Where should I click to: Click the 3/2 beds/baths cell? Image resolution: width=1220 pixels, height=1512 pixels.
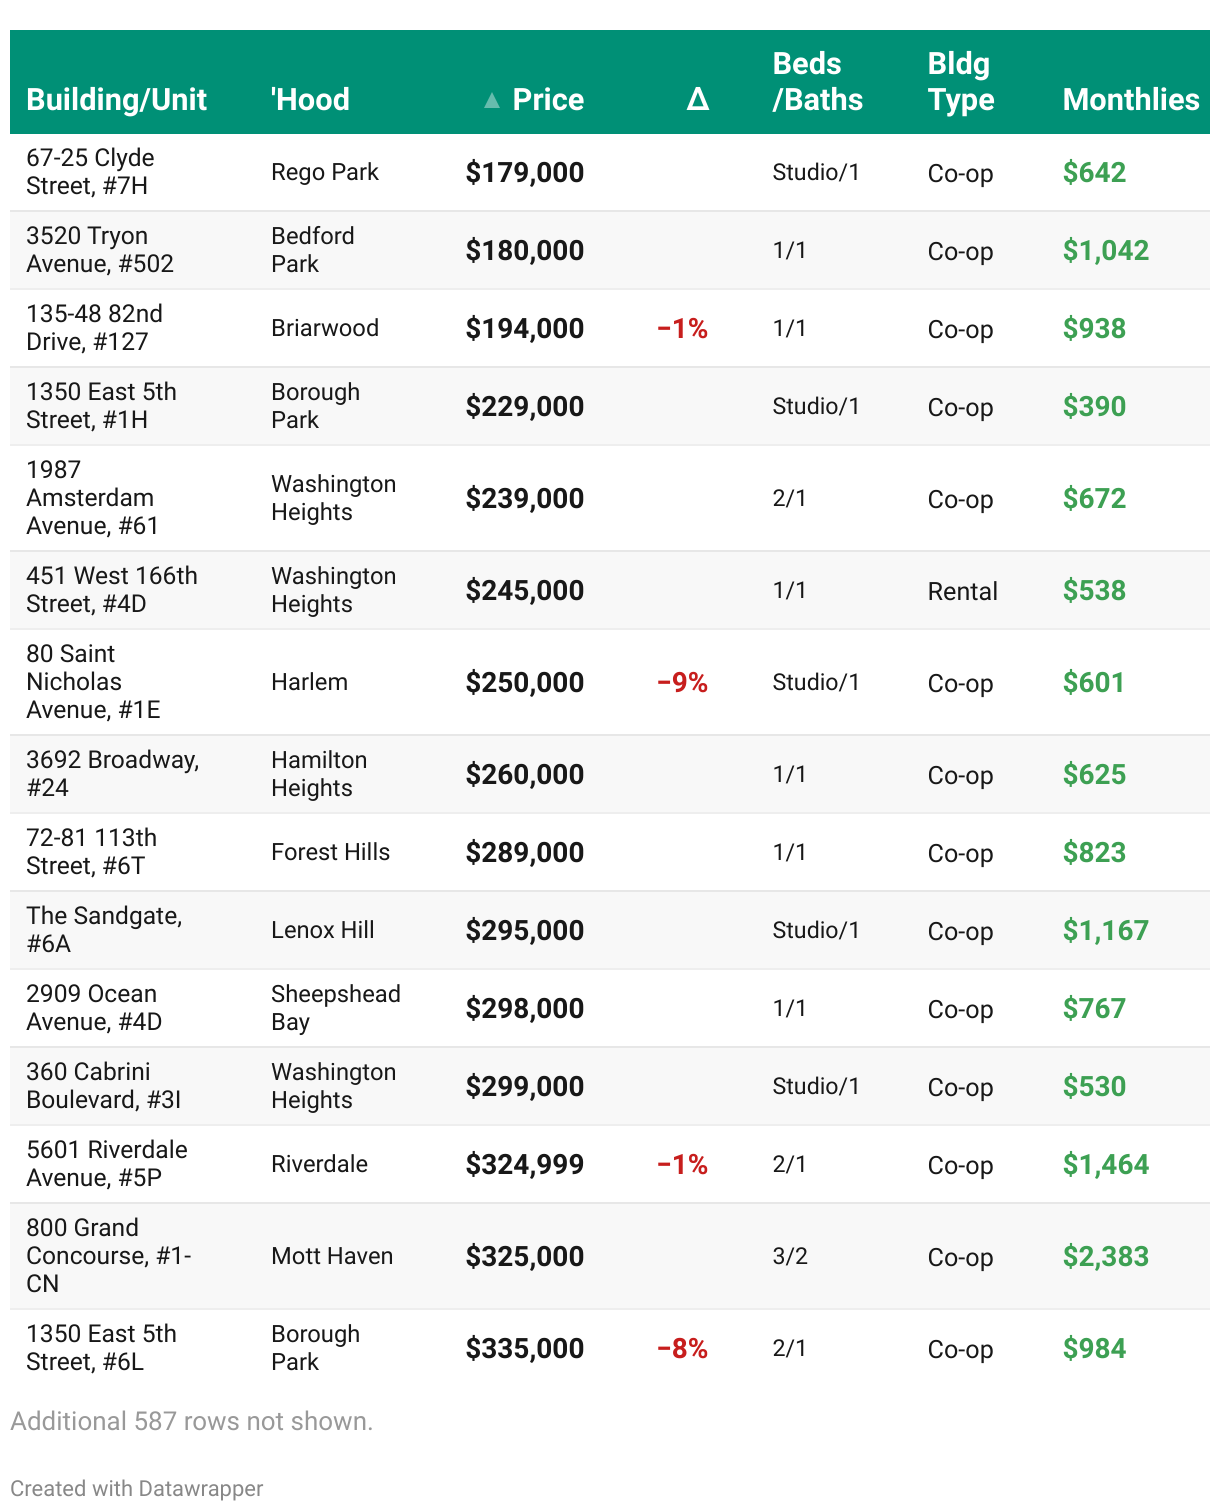(789, 1256)
